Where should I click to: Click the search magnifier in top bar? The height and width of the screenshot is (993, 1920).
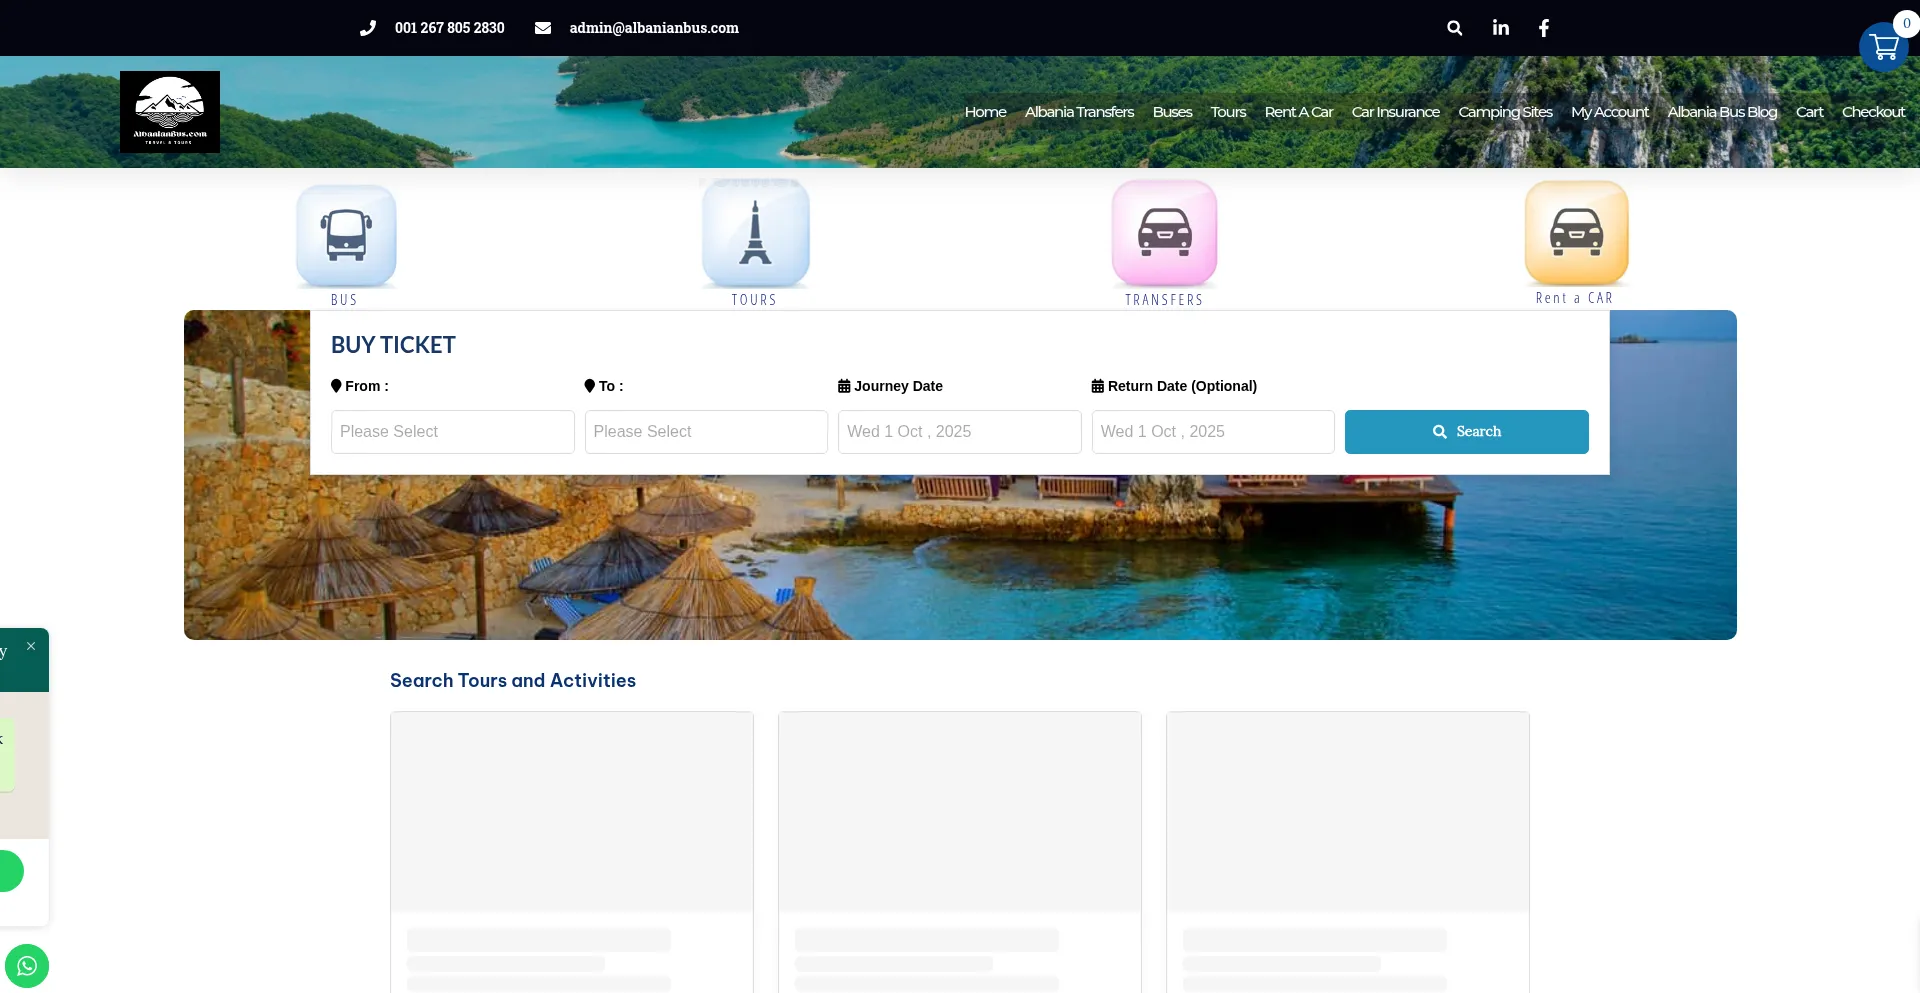point(1454,28)
